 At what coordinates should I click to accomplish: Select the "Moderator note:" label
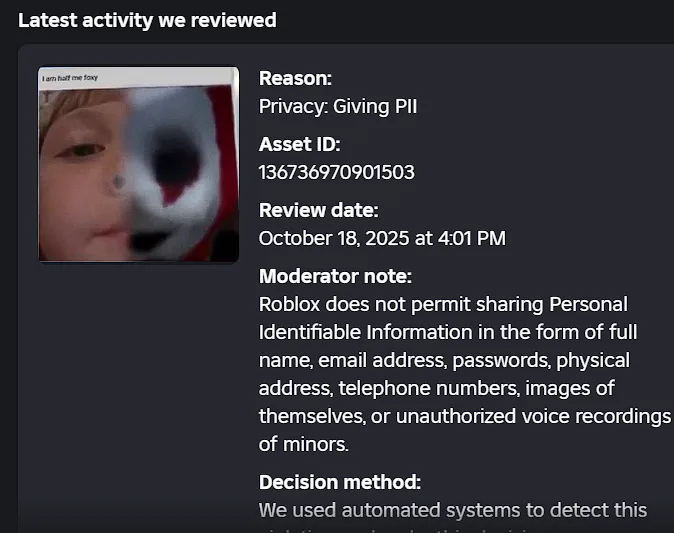coord(335,276)
